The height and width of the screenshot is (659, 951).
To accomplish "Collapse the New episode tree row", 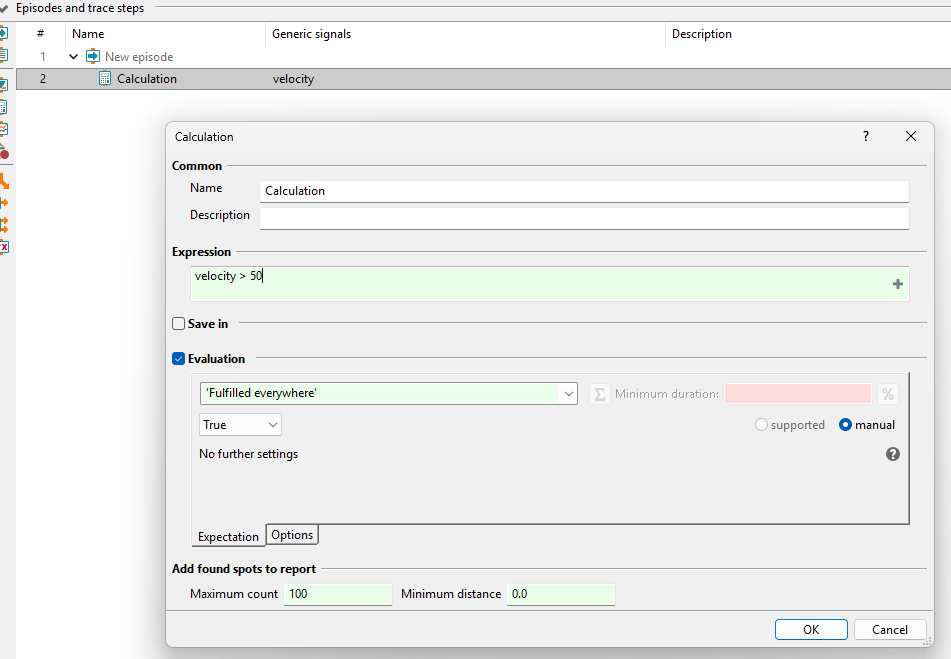I will [x=73, y=56].
